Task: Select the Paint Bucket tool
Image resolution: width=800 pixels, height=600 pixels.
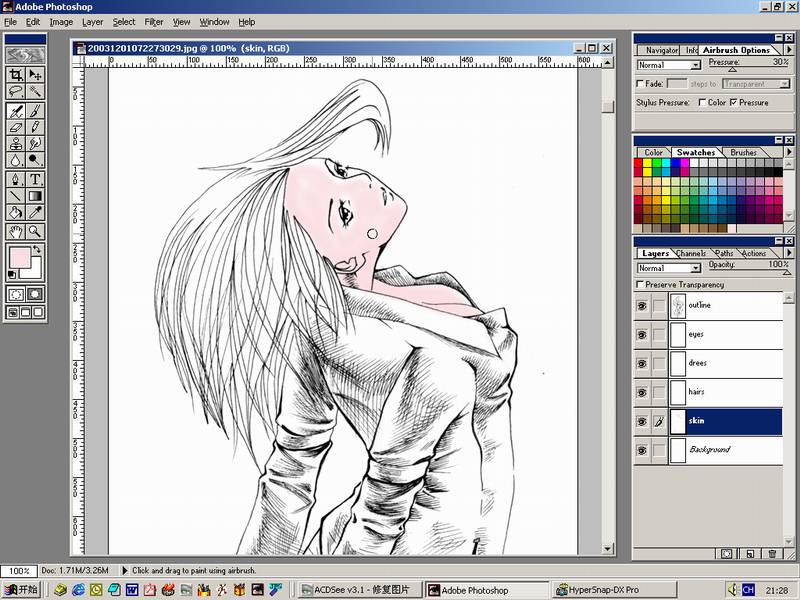Action: pyautogui.click(x=16, y=212)
